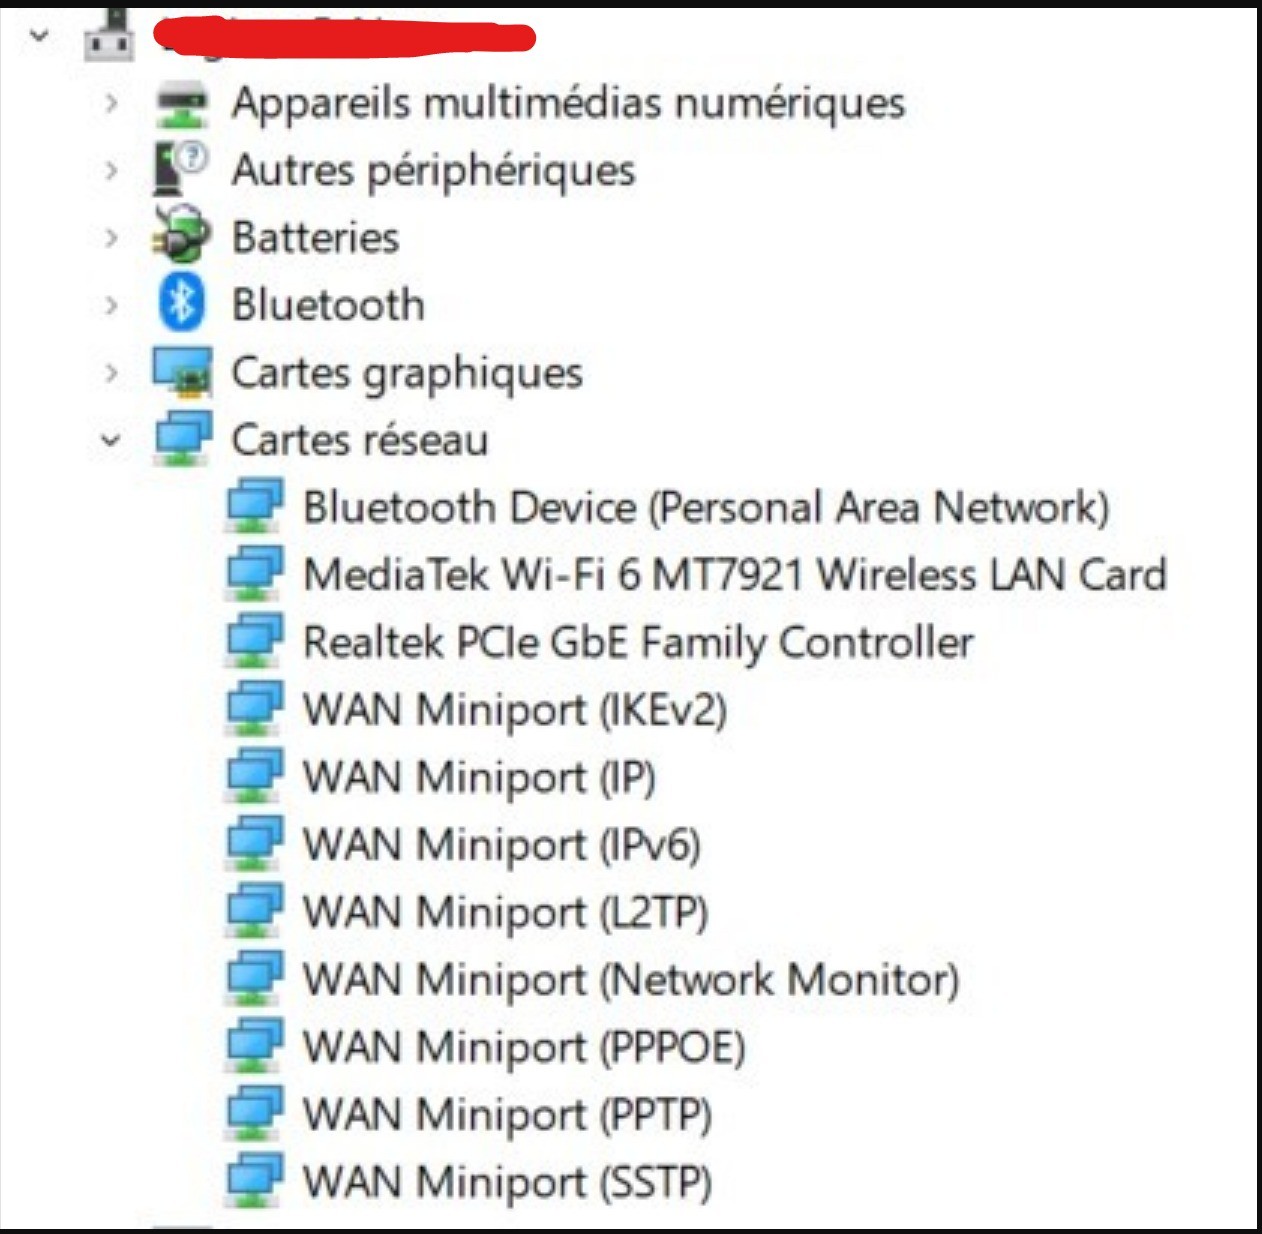The height and width of the screenshot is (1234, 1262).
Task: Click the Realtek PCIe GbE adapter icon
Action: coord(254,641)
